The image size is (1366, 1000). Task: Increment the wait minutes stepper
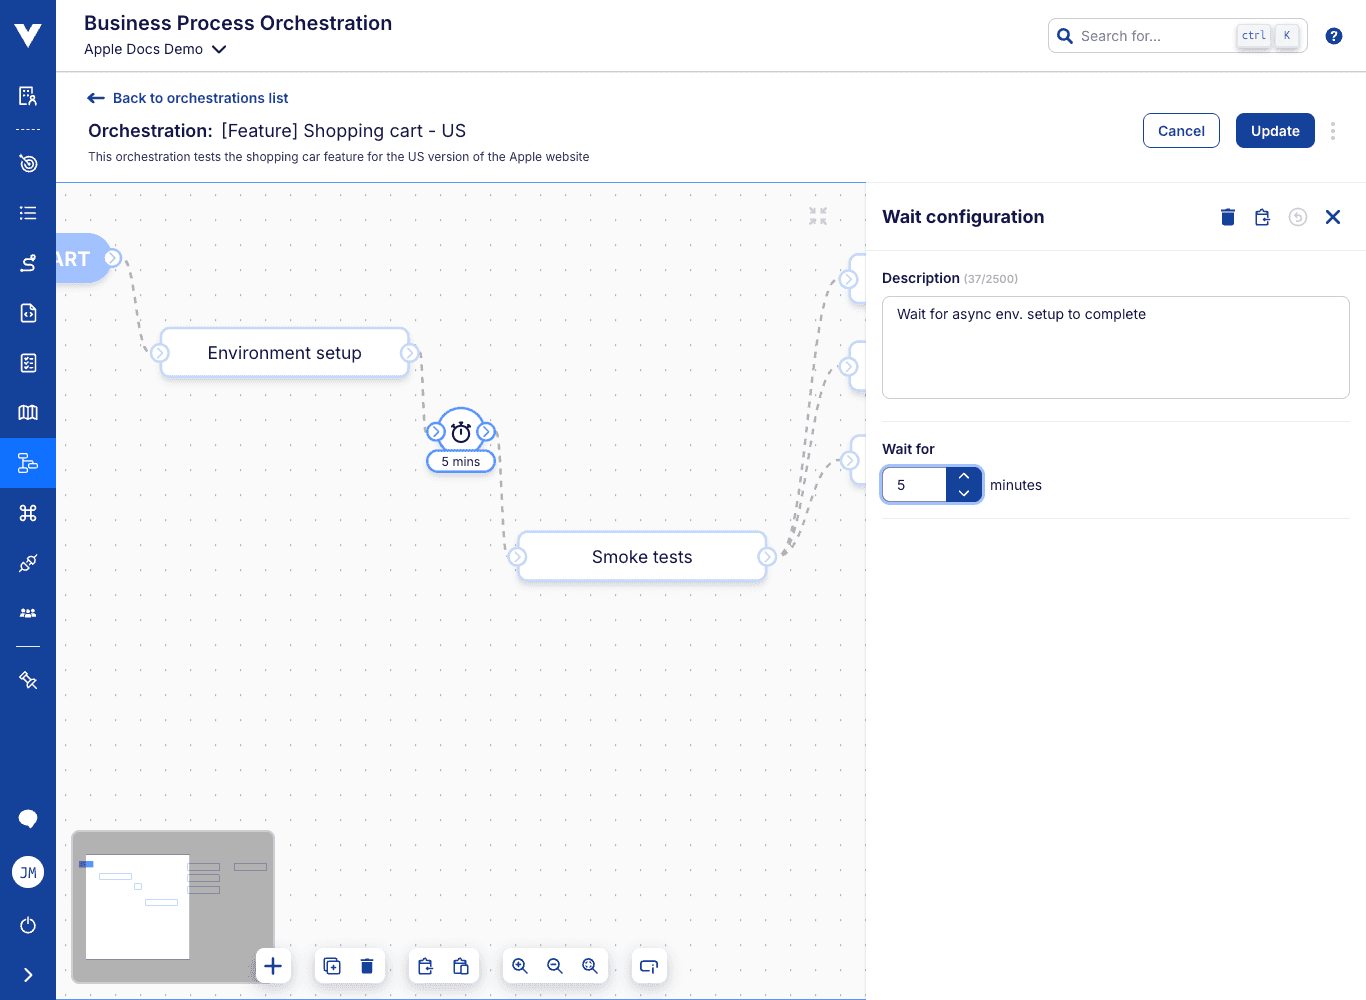964,475
